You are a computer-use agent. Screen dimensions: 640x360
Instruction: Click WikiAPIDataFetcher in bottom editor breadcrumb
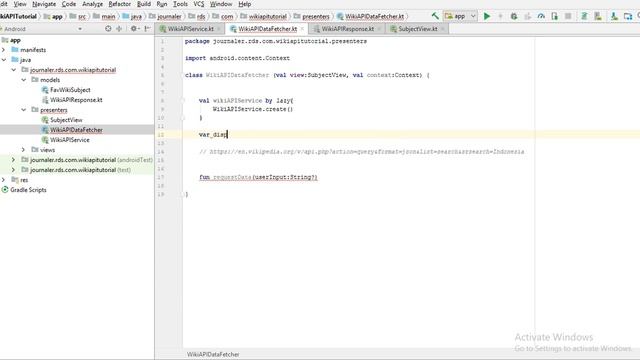[213, 354]
